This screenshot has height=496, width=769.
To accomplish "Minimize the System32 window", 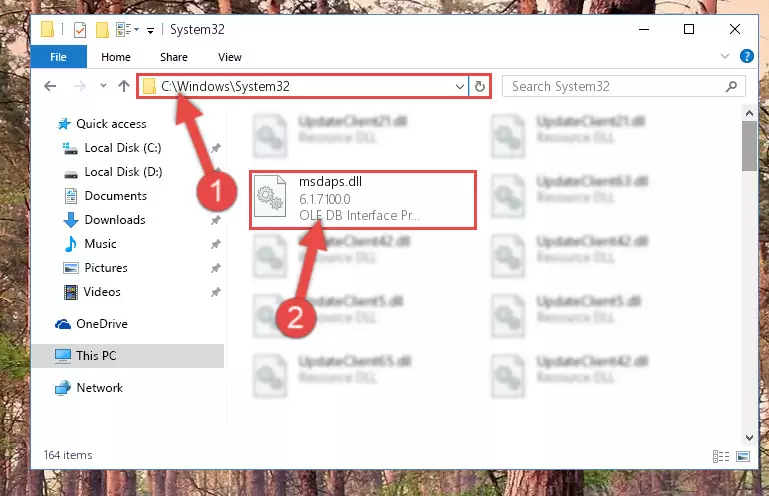I will (643, 29).
